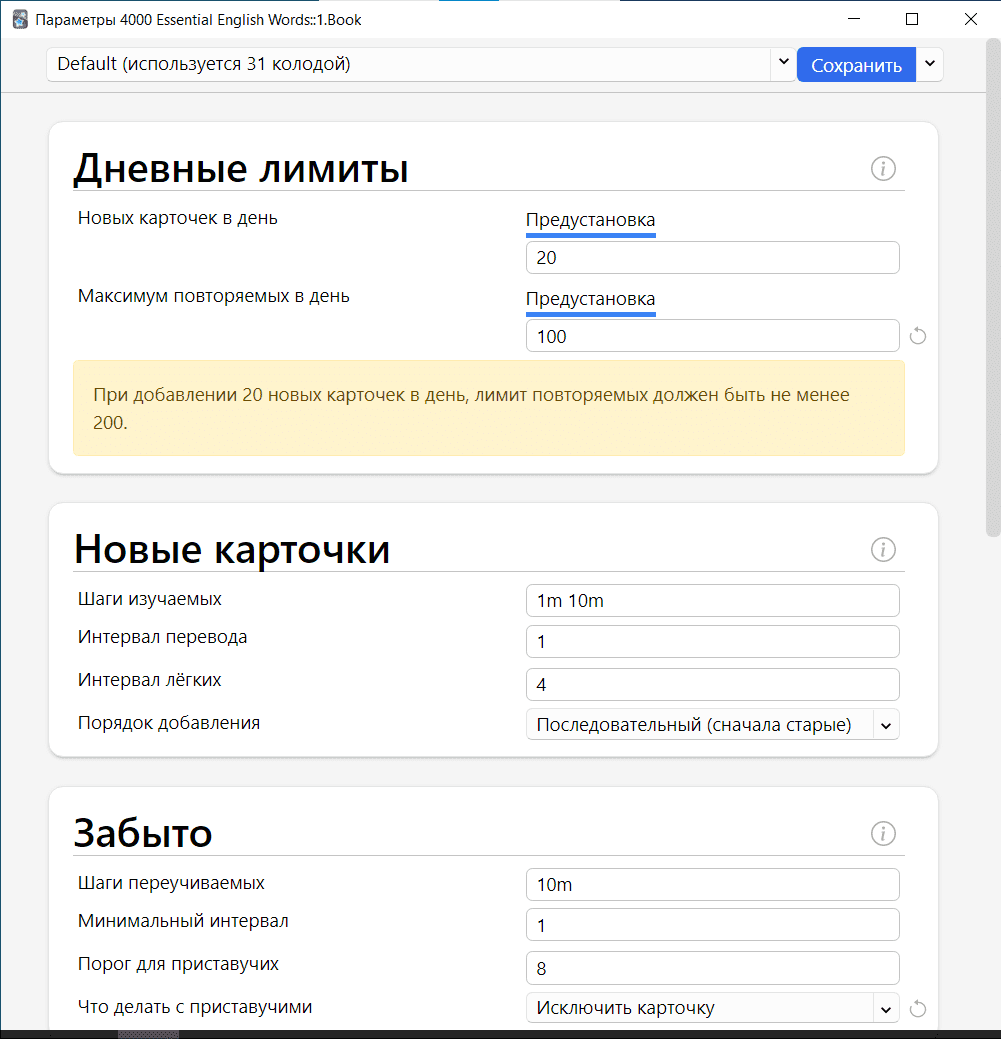Click the Новых карточек в день field
The height and width of the screenshot is (1039, 1001).
(x=712, y=258)
